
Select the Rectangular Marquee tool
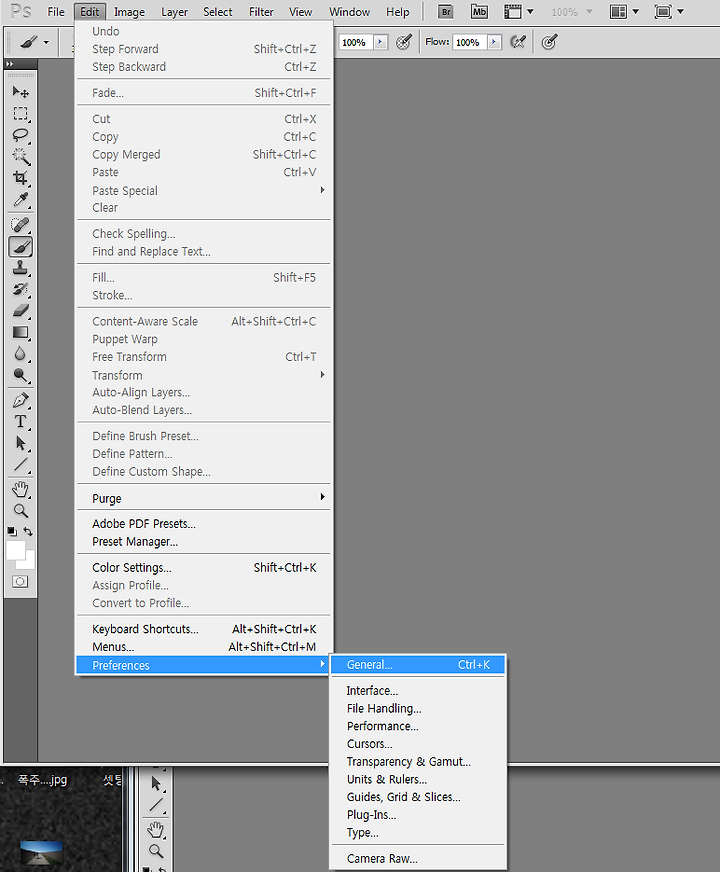(x=21, y=113)
